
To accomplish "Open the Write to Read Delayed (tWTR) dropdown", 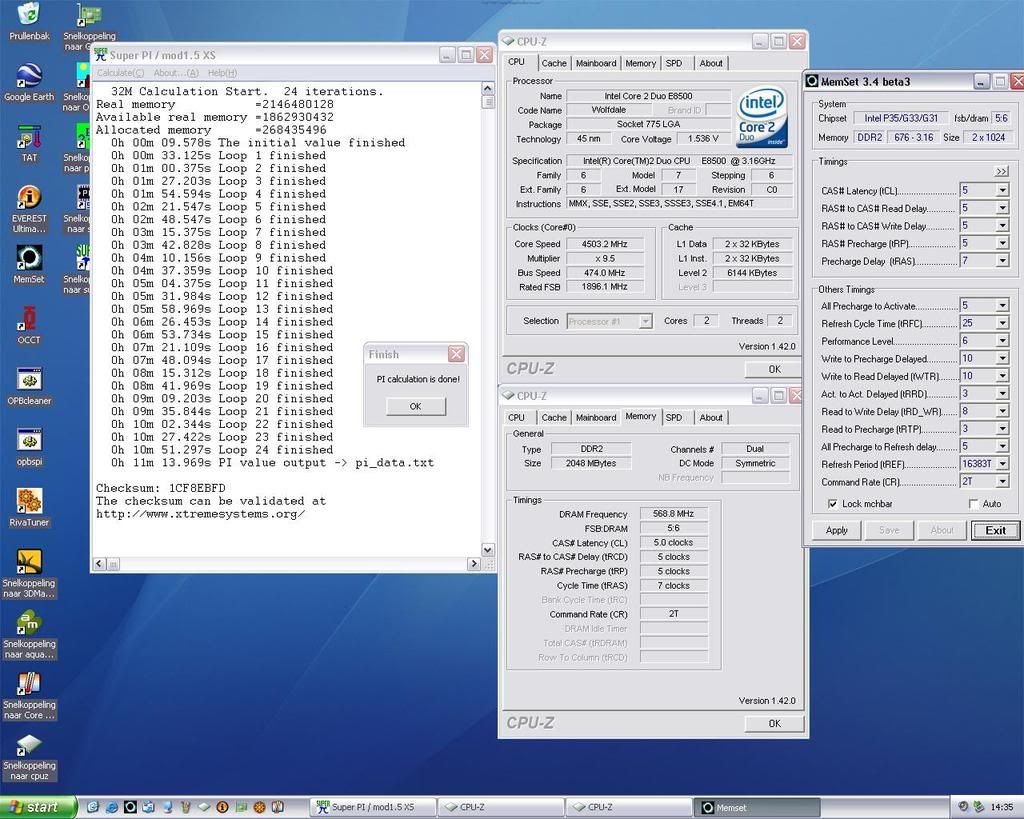I will pos(1002,376).
